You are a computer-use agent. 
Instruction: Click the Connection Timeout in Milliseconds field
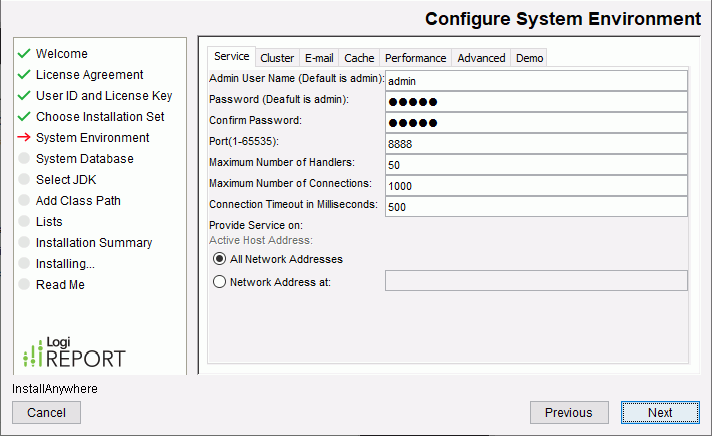click(536, 207)
